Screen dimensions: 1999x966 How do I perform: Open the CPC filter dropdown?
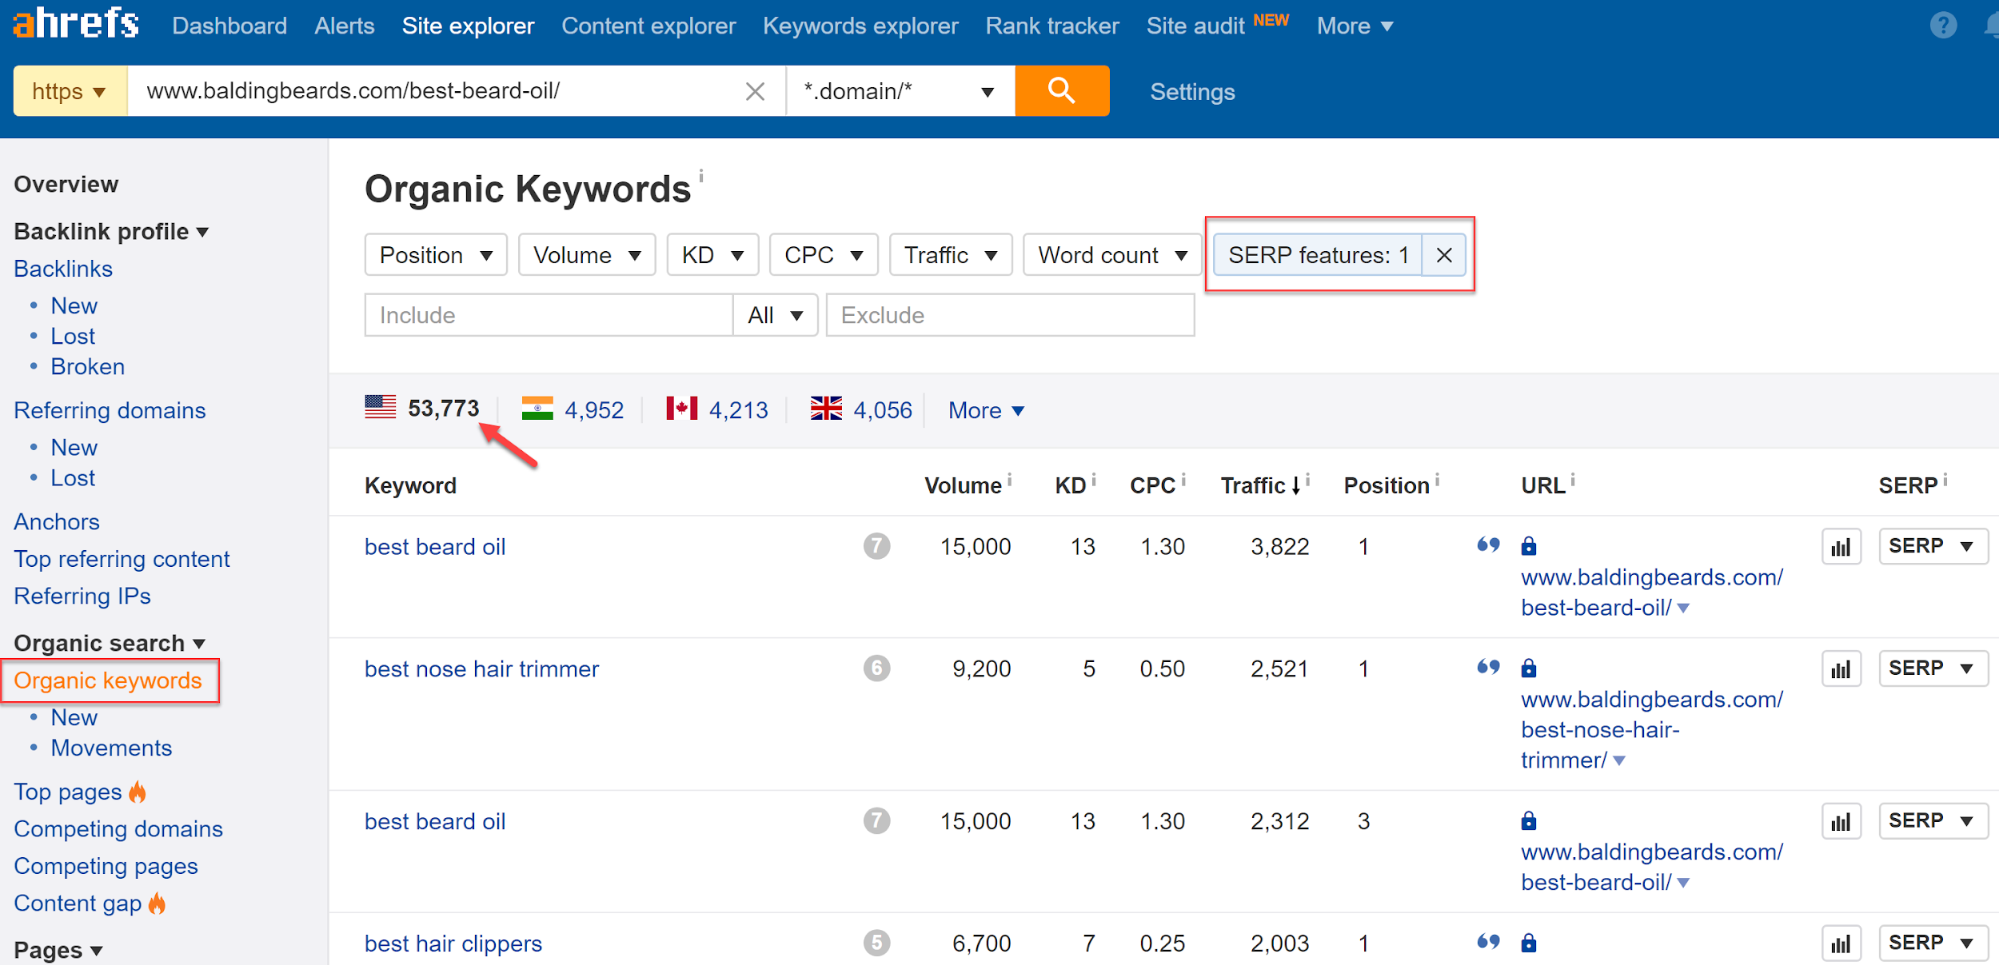click(824, 255)
